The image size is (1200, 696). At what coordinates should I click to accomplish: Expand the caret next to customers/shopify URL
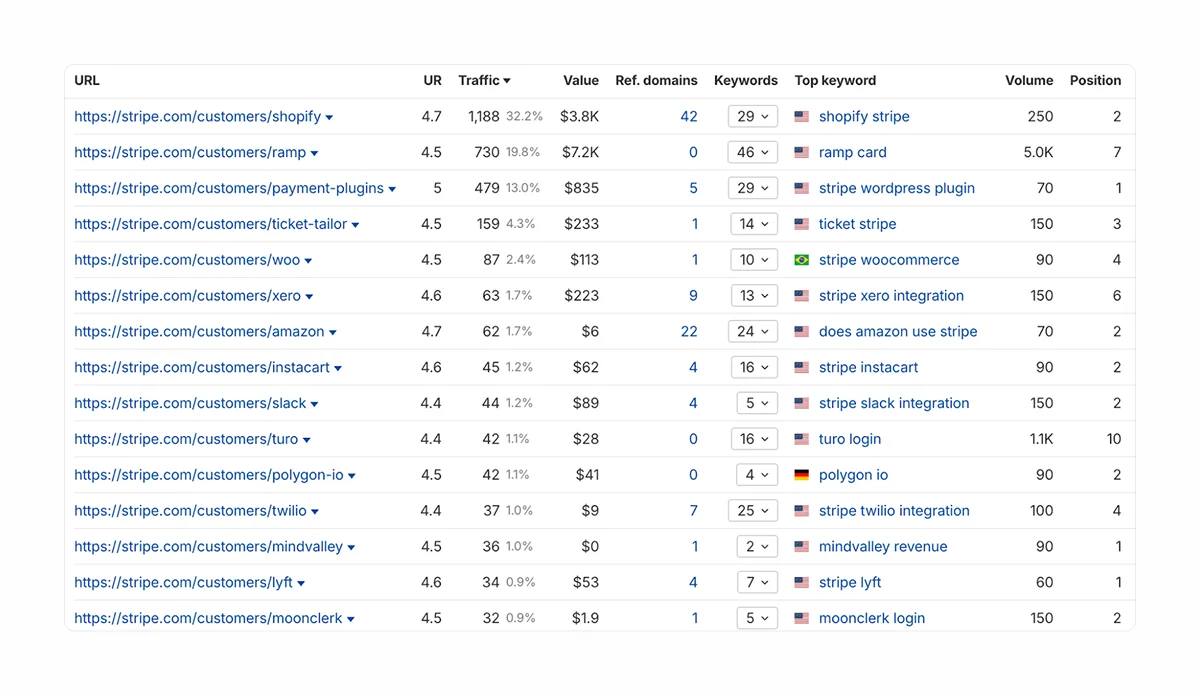point(329,118)
